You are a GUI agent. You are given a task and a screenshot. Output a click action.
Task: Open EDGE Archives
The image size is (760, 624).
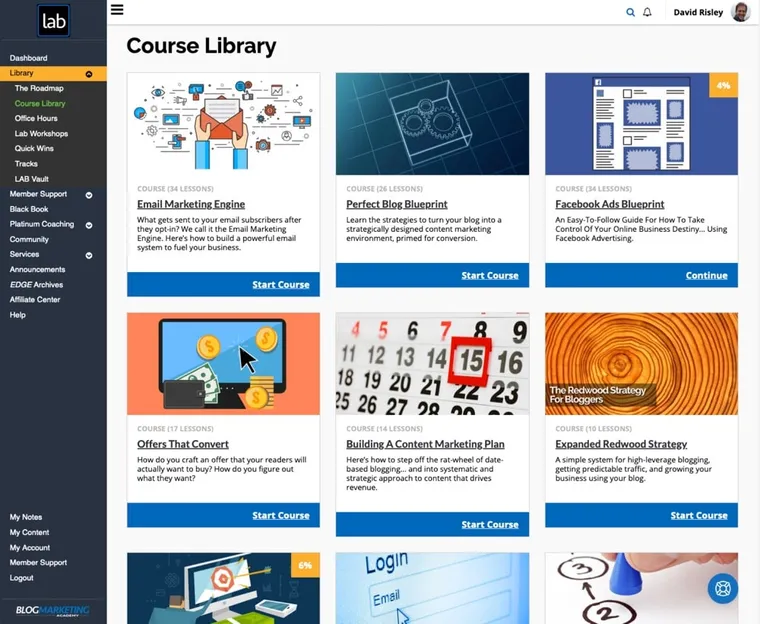(36, 285)
